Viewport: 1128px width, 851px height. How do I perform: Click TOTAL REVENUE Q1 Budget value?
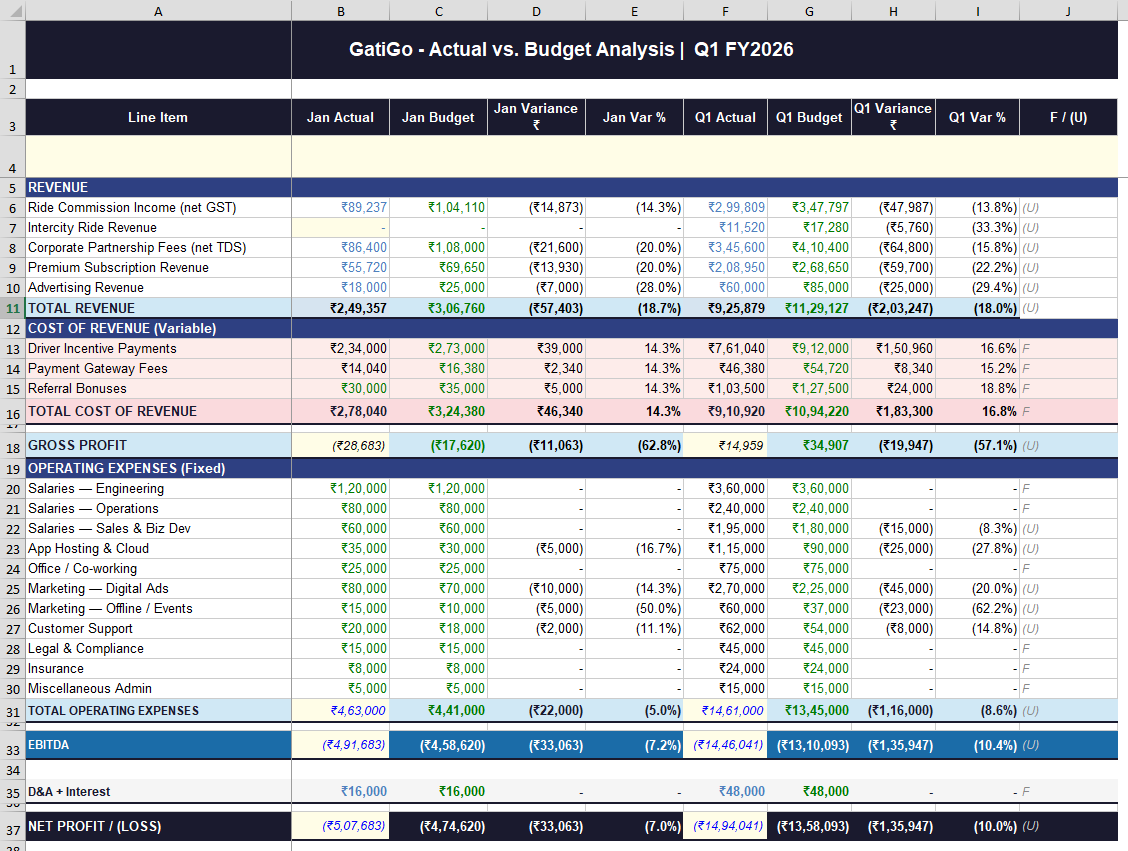coord(809,308)
